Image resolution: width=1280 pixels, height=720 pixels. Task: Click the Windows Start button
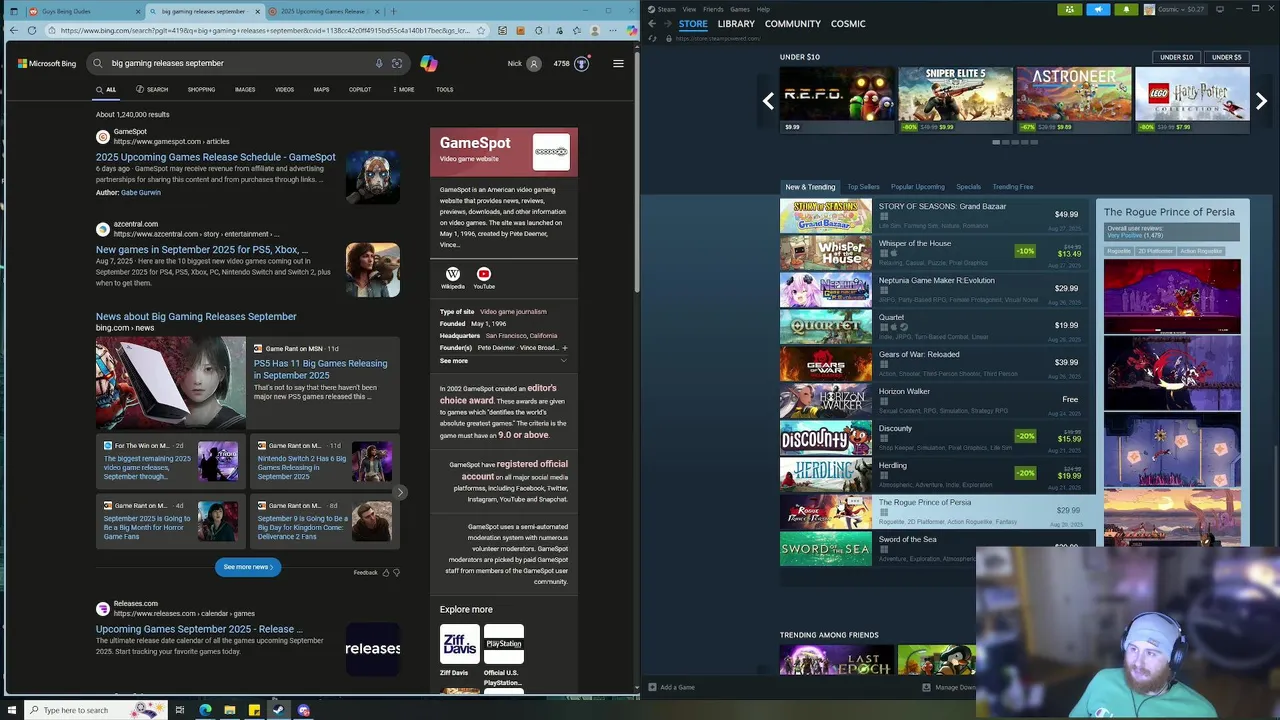tap(11, 710)
